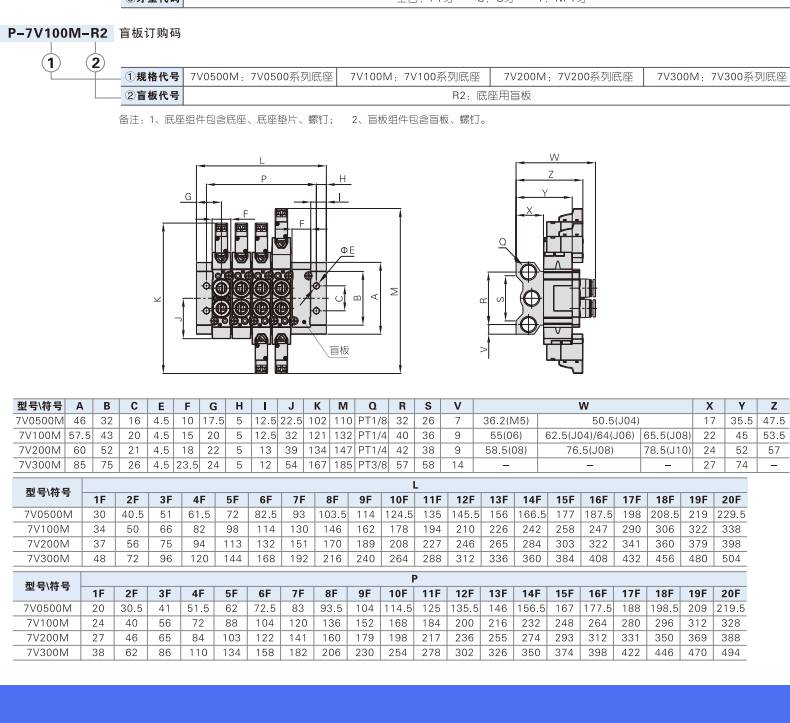
Task: Select the ①规格代号 row header cell
Action: coord(152,76)
